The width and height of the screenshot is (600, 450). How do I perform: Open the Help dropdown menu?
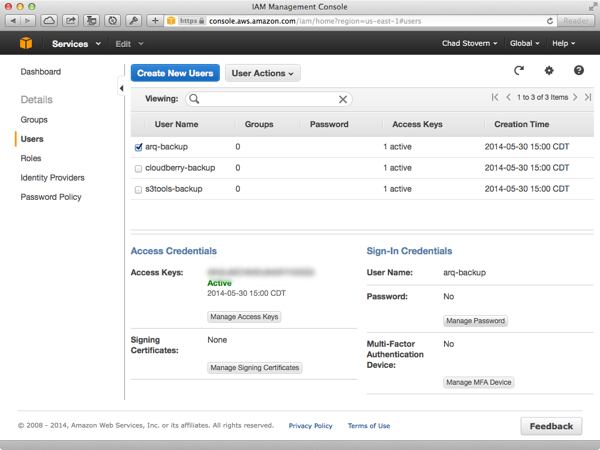tap(563, 43)
